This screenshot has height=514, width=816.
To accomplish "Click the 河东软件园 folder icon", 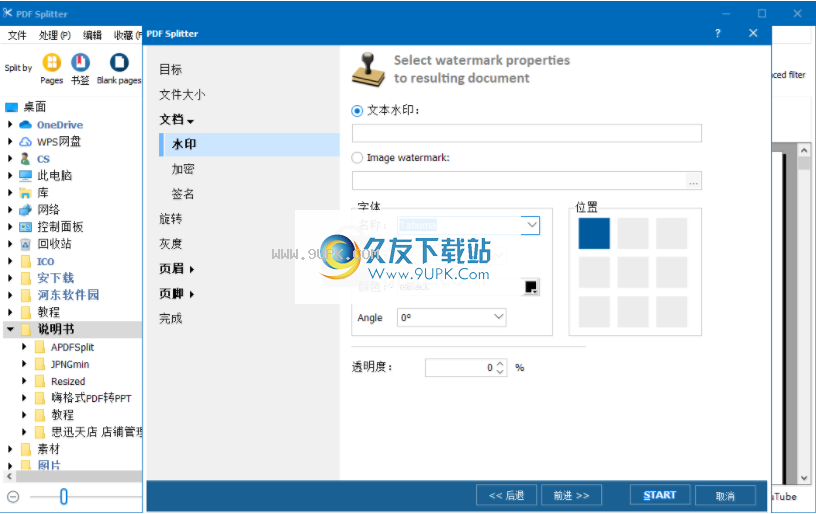I will (26, 295).
